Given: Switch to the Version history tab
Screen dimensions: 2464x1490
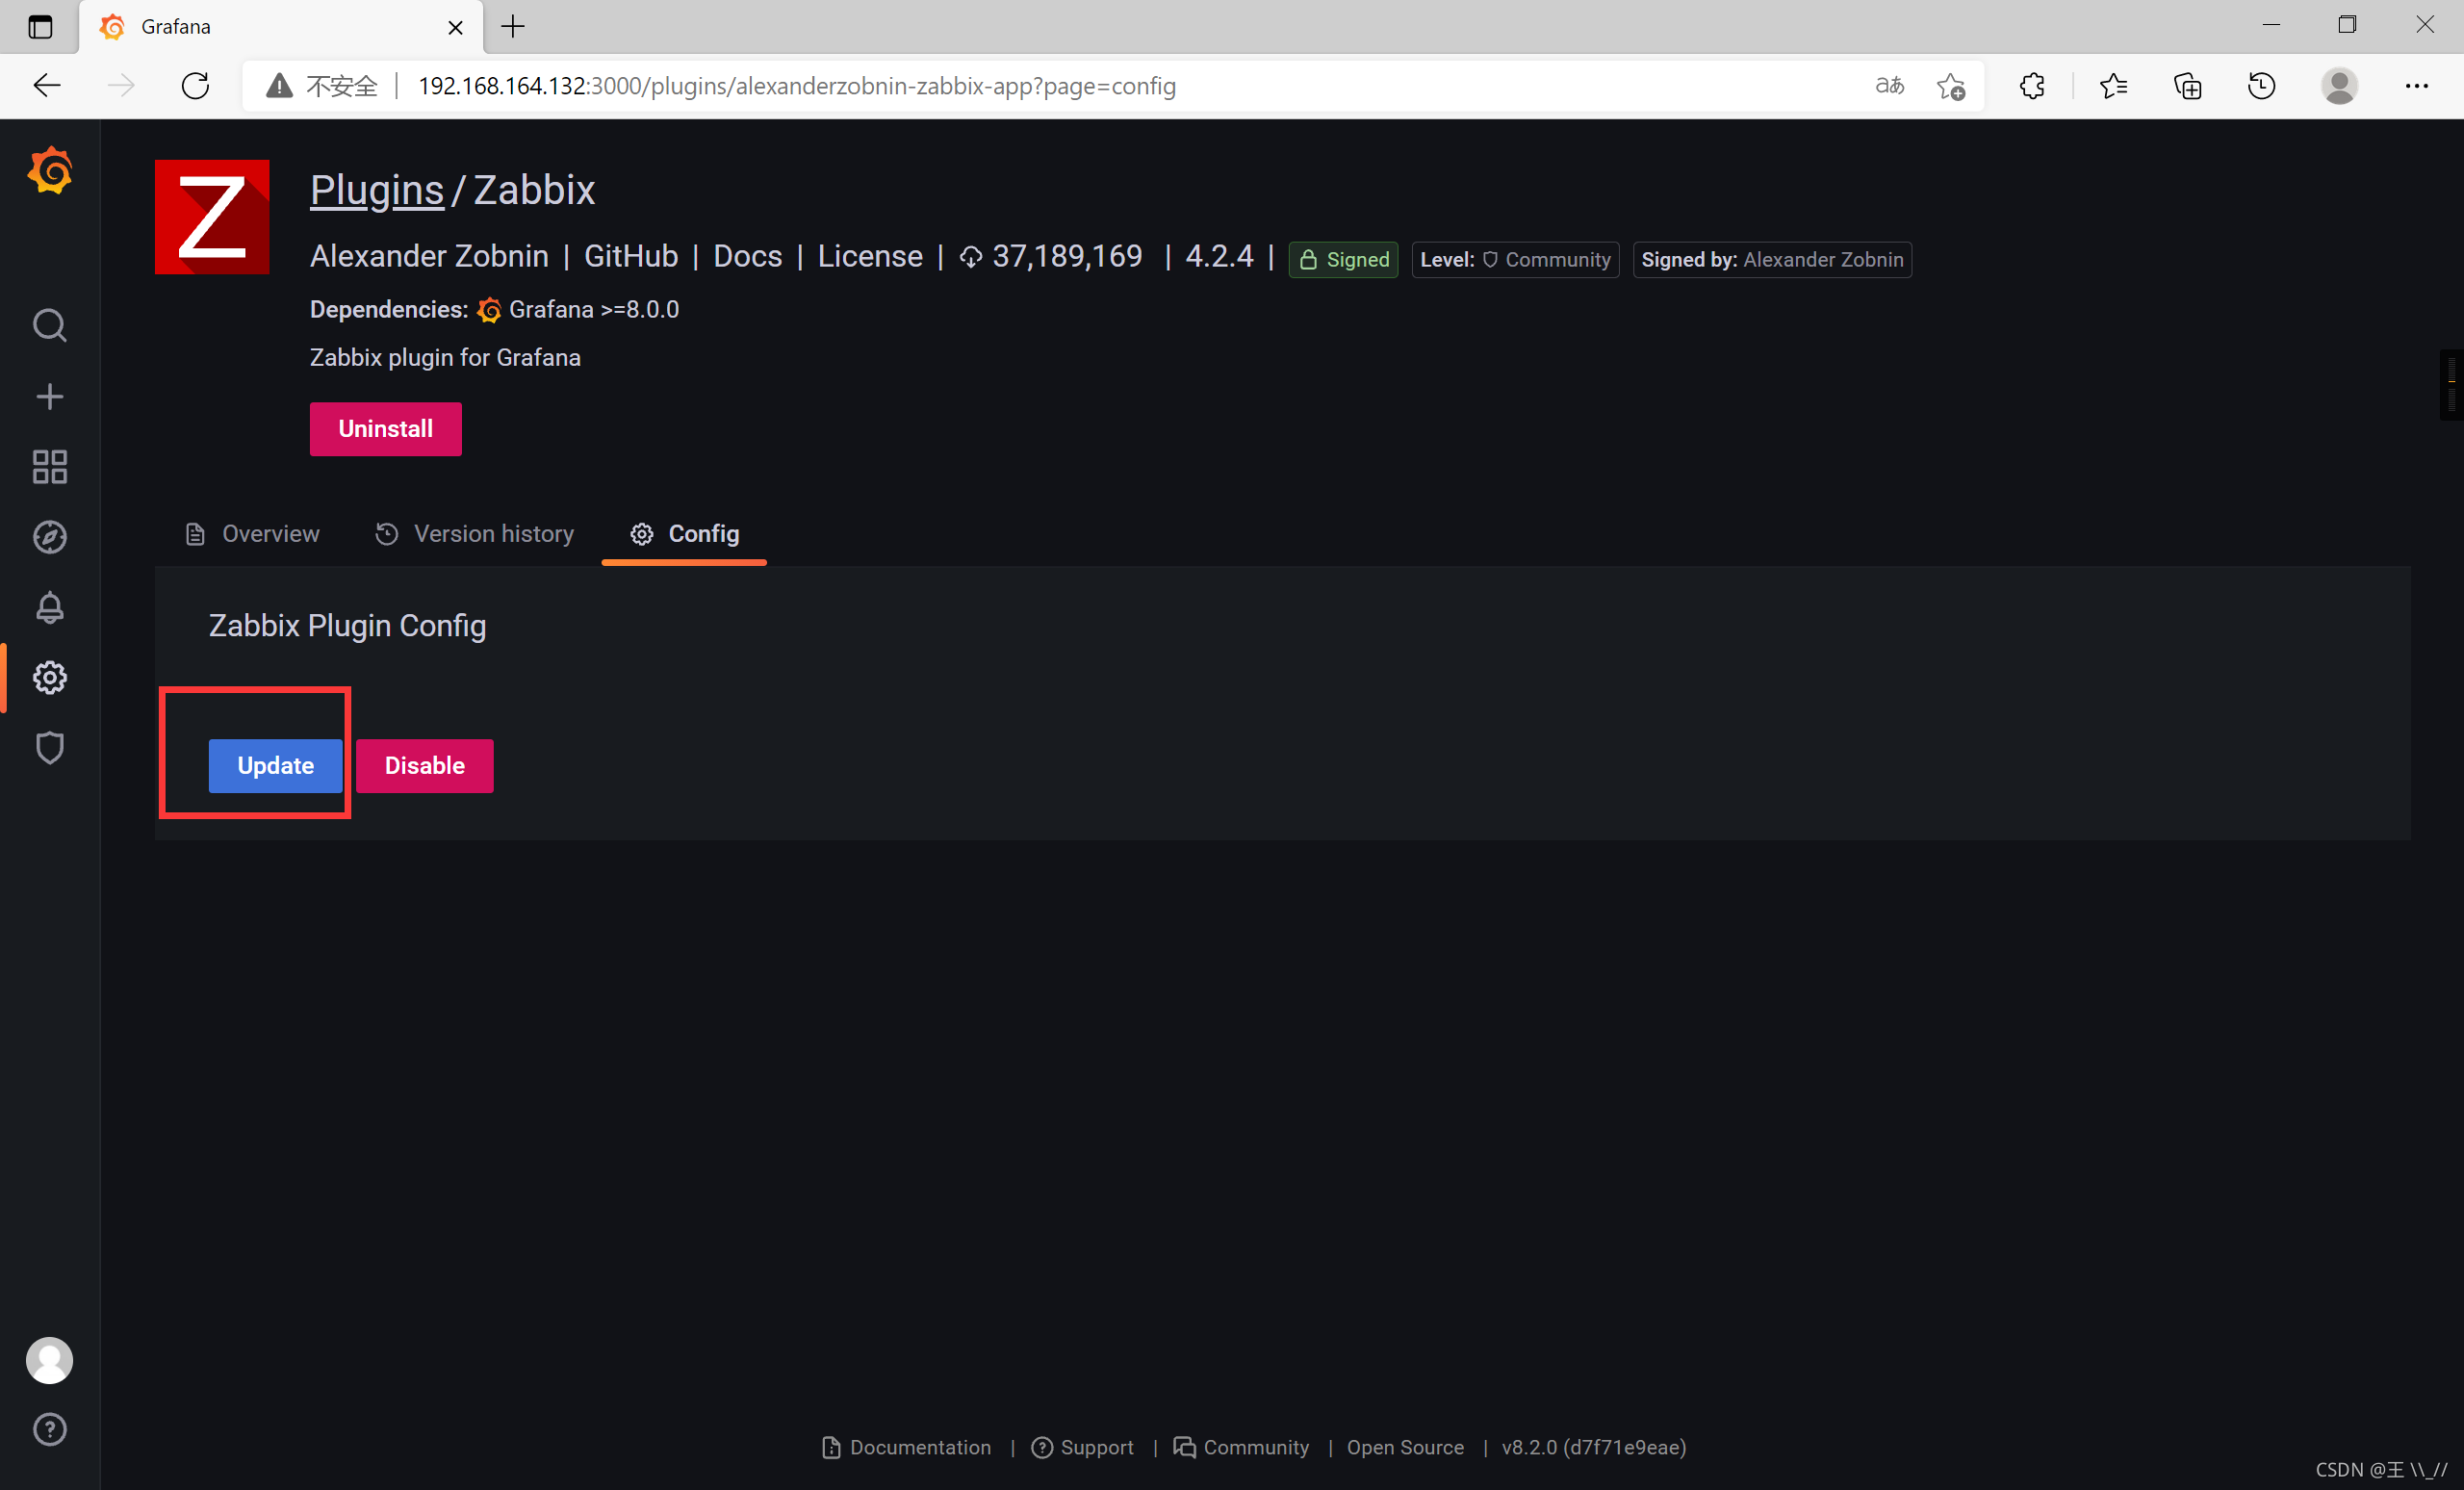Looking at the screenshot, I should (x=475, y=534).
